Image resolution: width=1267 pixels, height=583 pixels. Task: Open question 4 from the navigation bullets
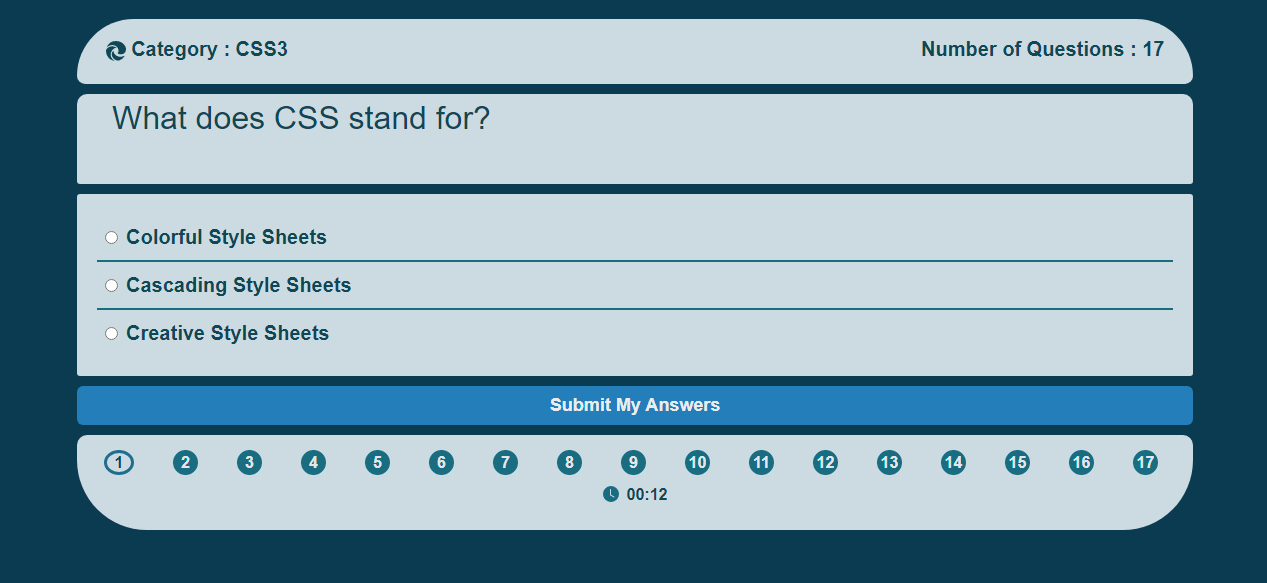pos(313,463)
